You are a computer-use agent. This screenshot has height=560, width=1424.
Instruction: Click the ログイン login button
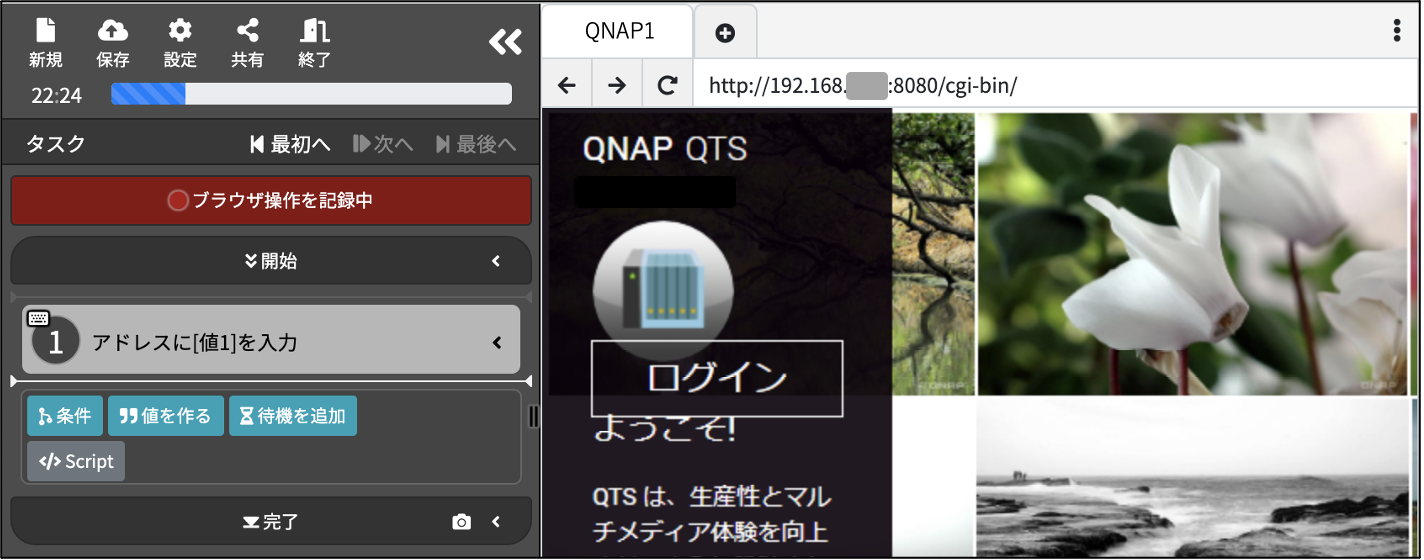(717, 378)
